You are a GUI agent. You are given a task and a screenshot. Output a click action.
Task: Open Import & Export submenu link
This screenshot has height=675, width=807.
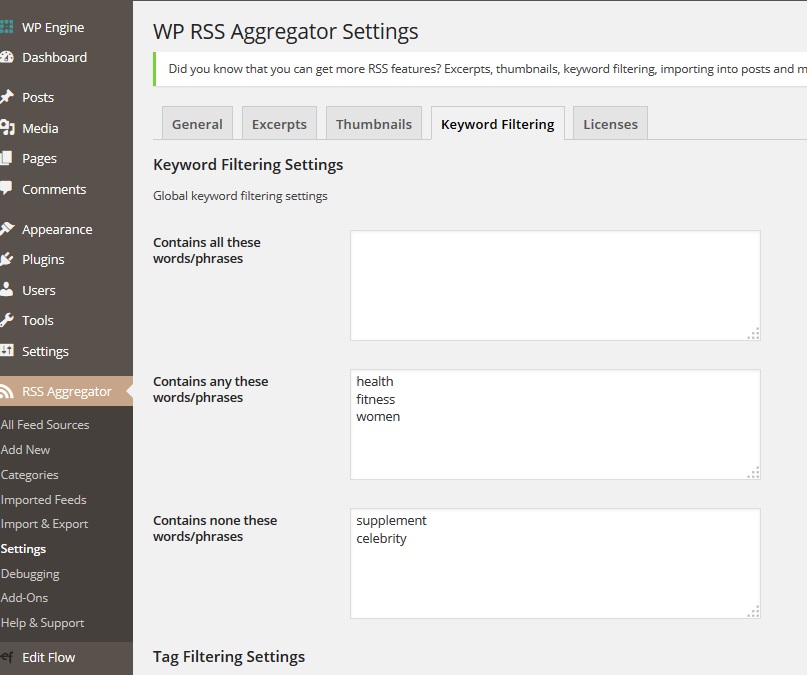click(x=45, y=524)
